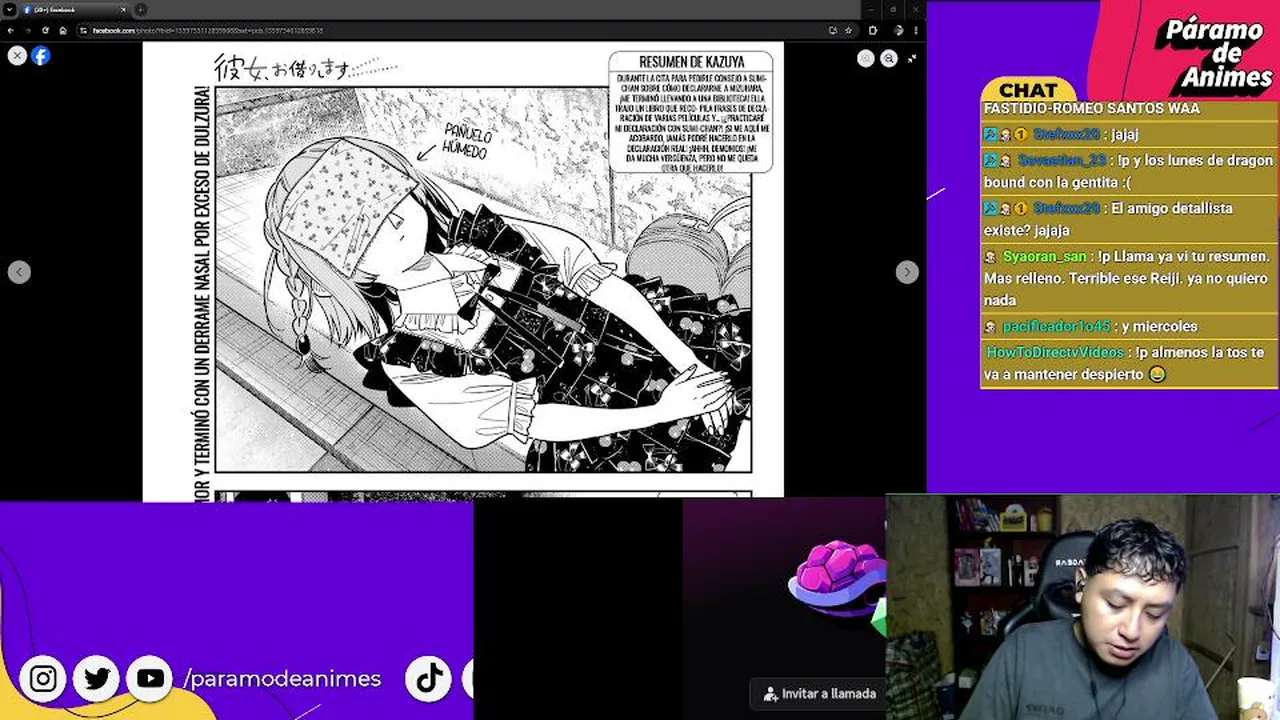Click the YouTube icon in overlay
Viewport: 1280px width, 720px height.
tap(150, 679)
